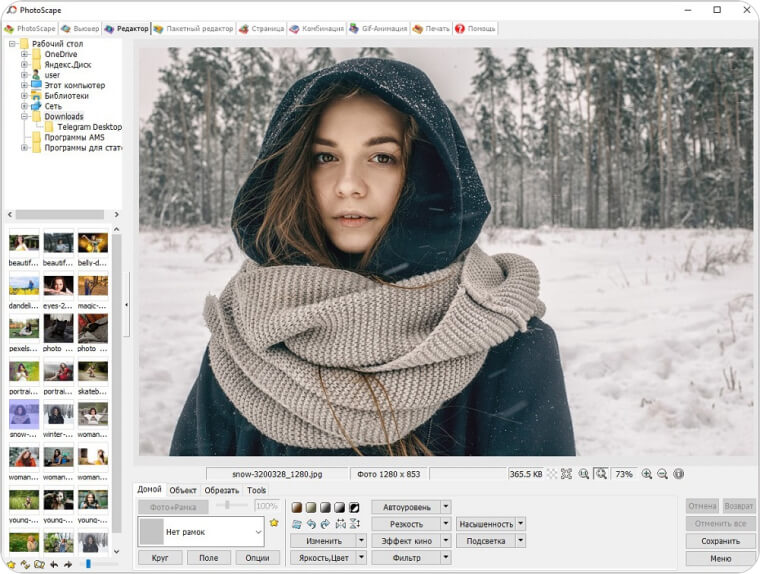Screen dimensions: 760x574
Task: Rotate image counterclockwise using the undo-arrow icon
Action: (311, 524)
